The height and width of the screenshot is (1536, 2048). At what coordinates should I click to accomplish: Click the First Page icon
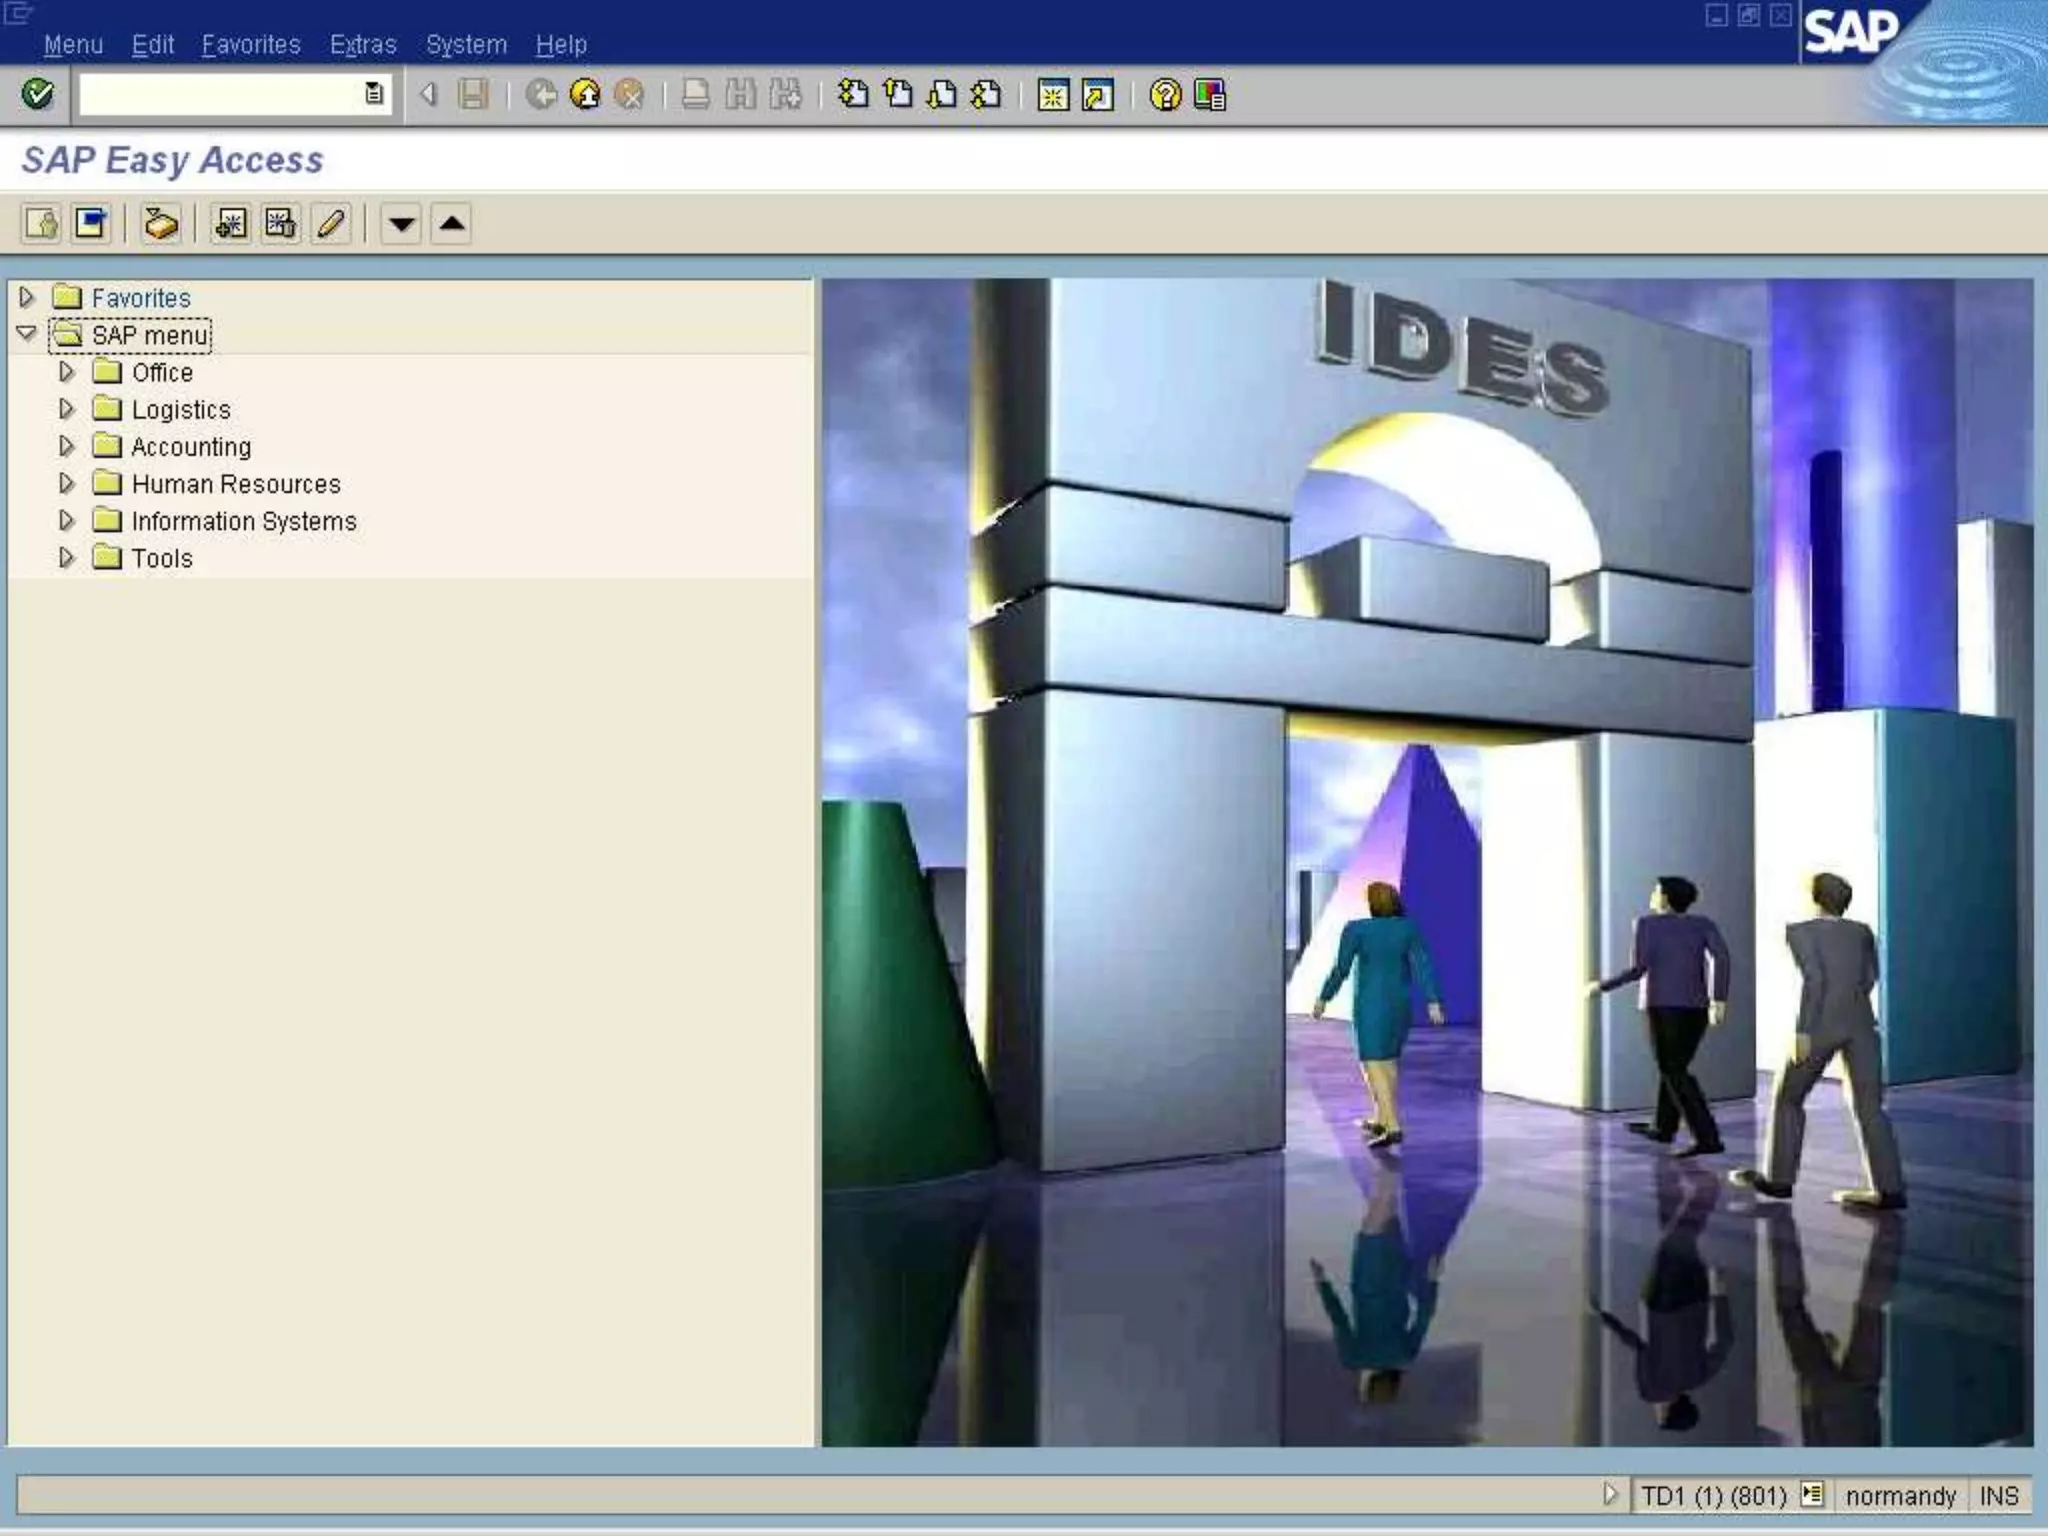pyautogui.click(x=853, y=95)
